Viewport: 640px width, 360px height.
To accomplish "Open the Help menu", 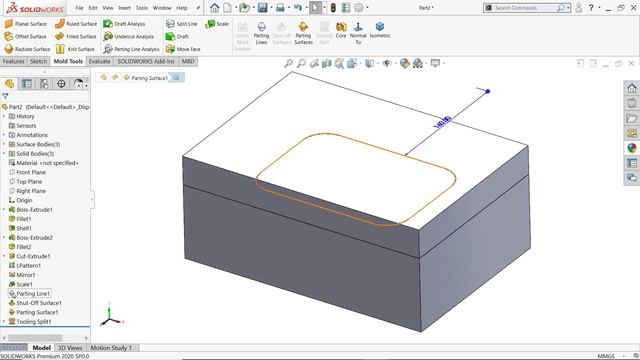I will 182,8.
